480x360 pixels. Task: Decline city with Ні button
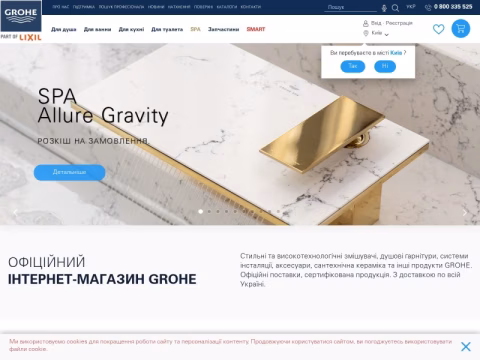(x=385, y=66)
